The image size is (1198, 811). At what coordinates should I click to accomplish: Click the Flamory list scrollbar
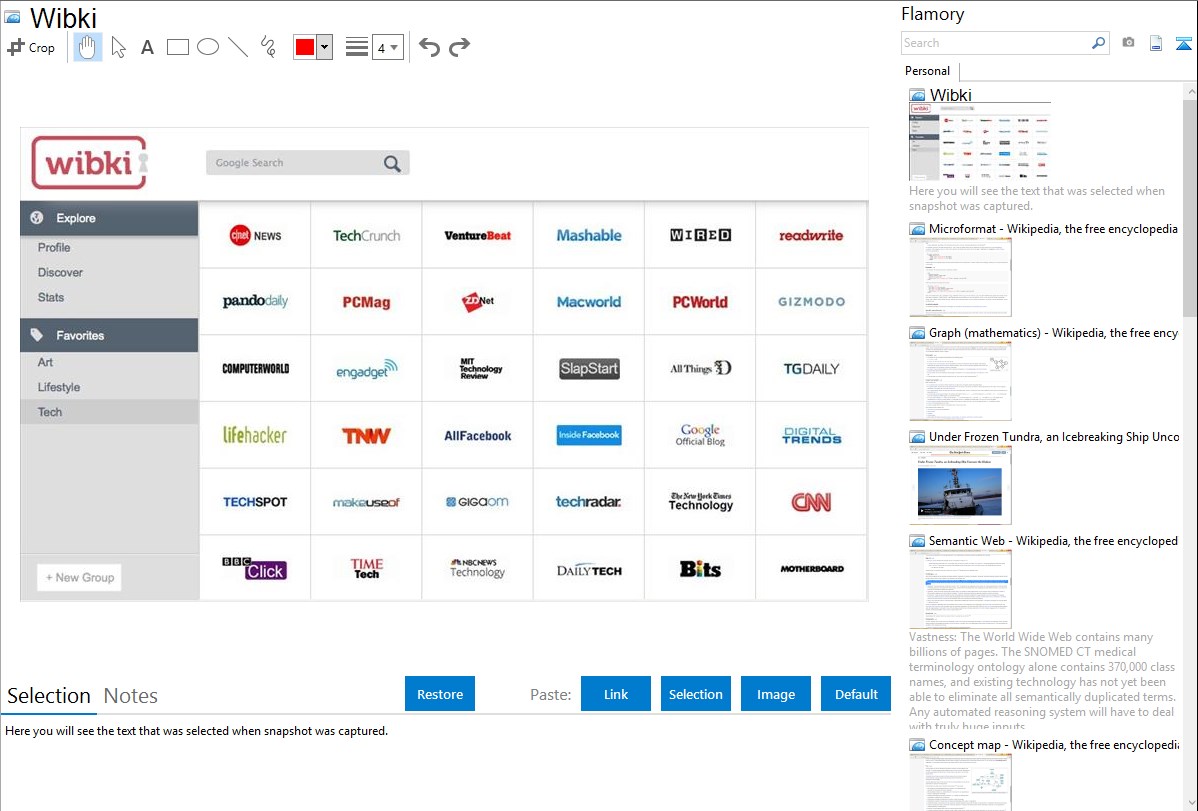[1190, 206]
